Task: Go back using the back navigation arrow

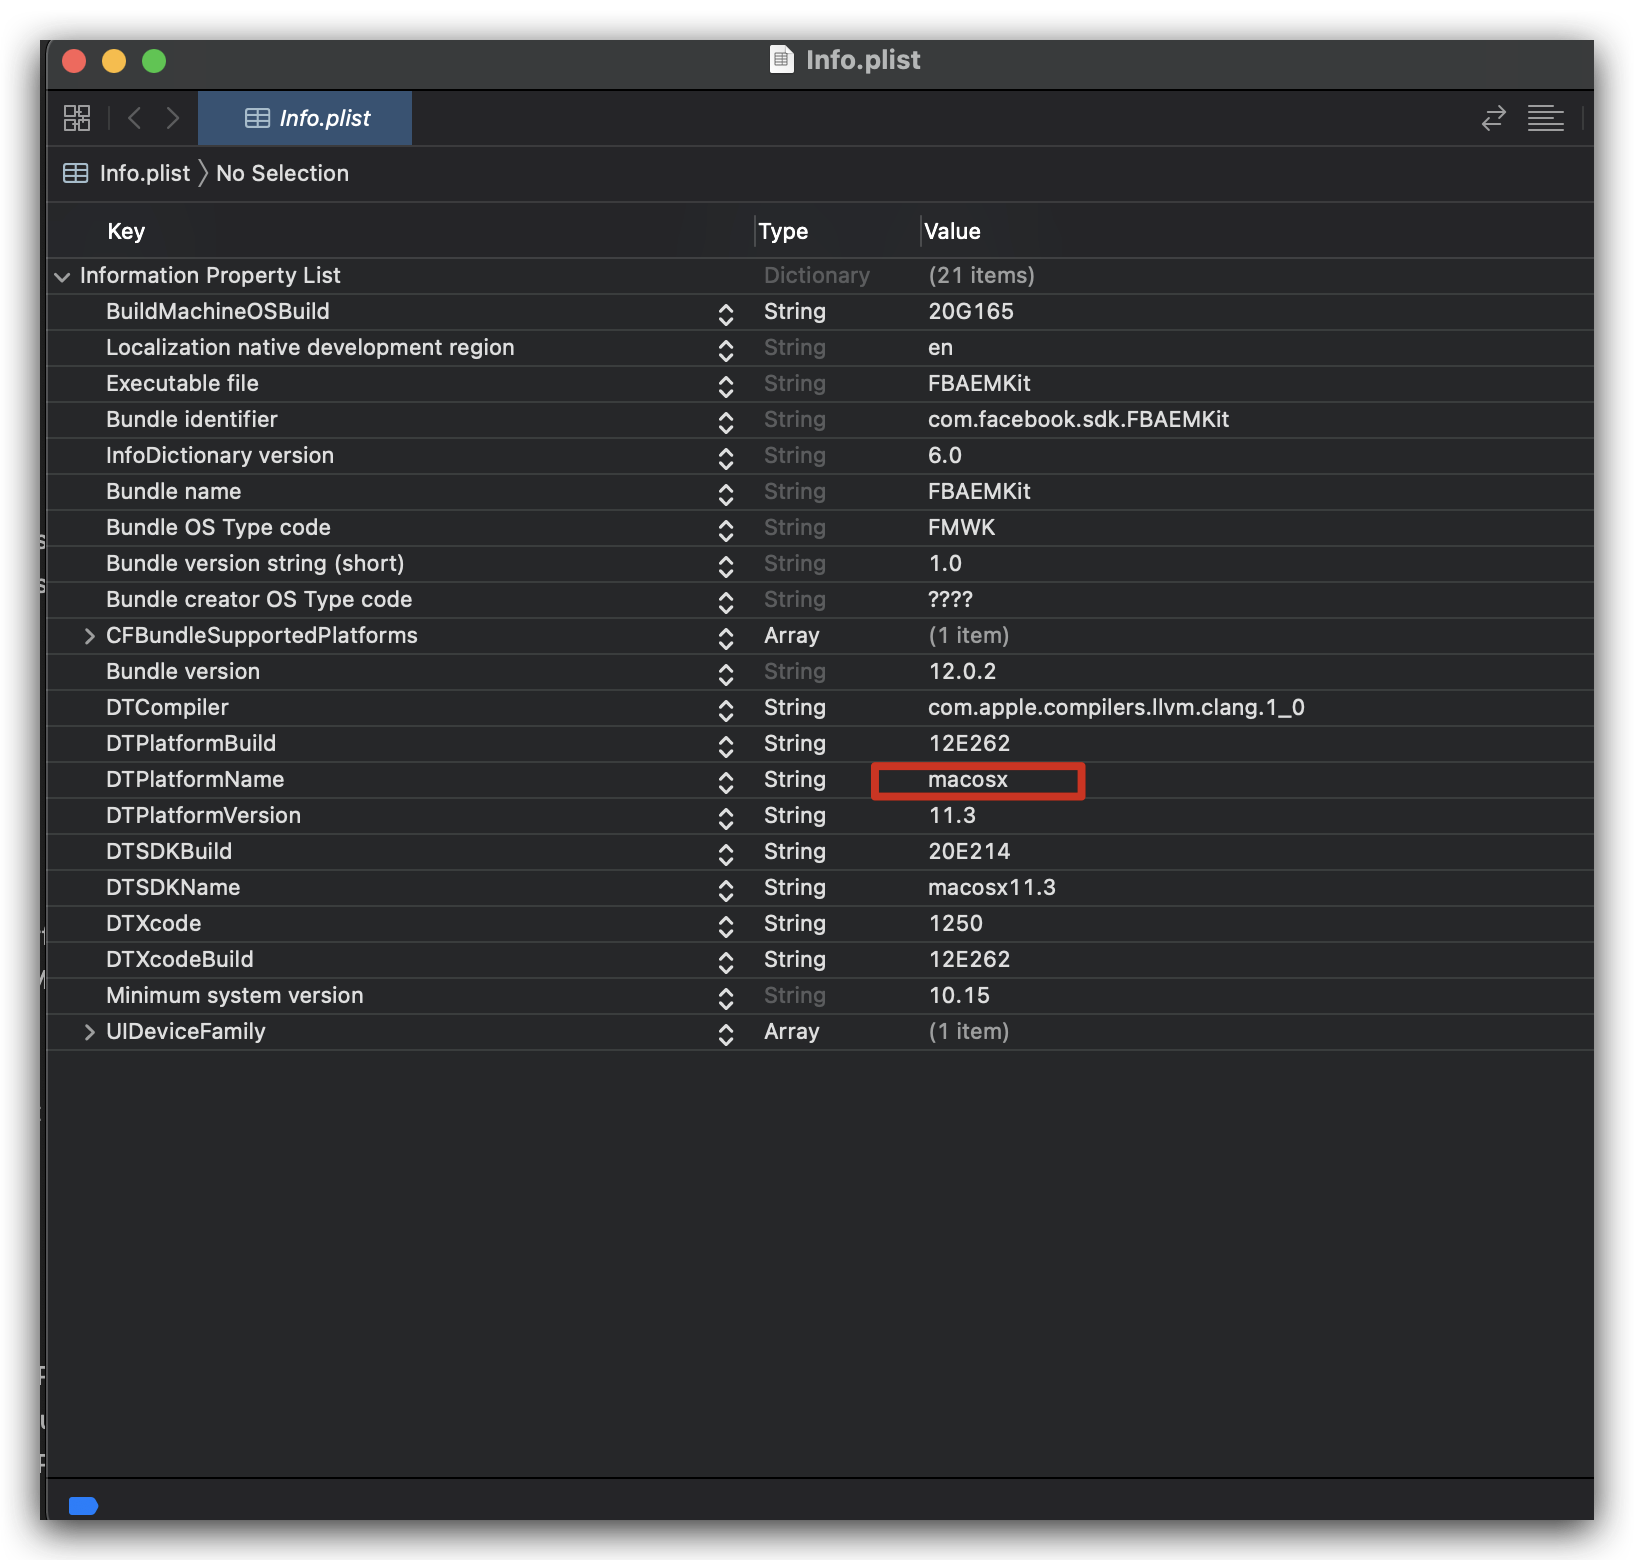Action: [134, 117]
